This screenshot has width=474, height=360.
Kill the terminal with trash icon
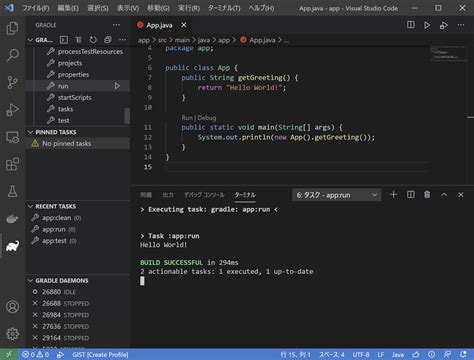[427, 195]
